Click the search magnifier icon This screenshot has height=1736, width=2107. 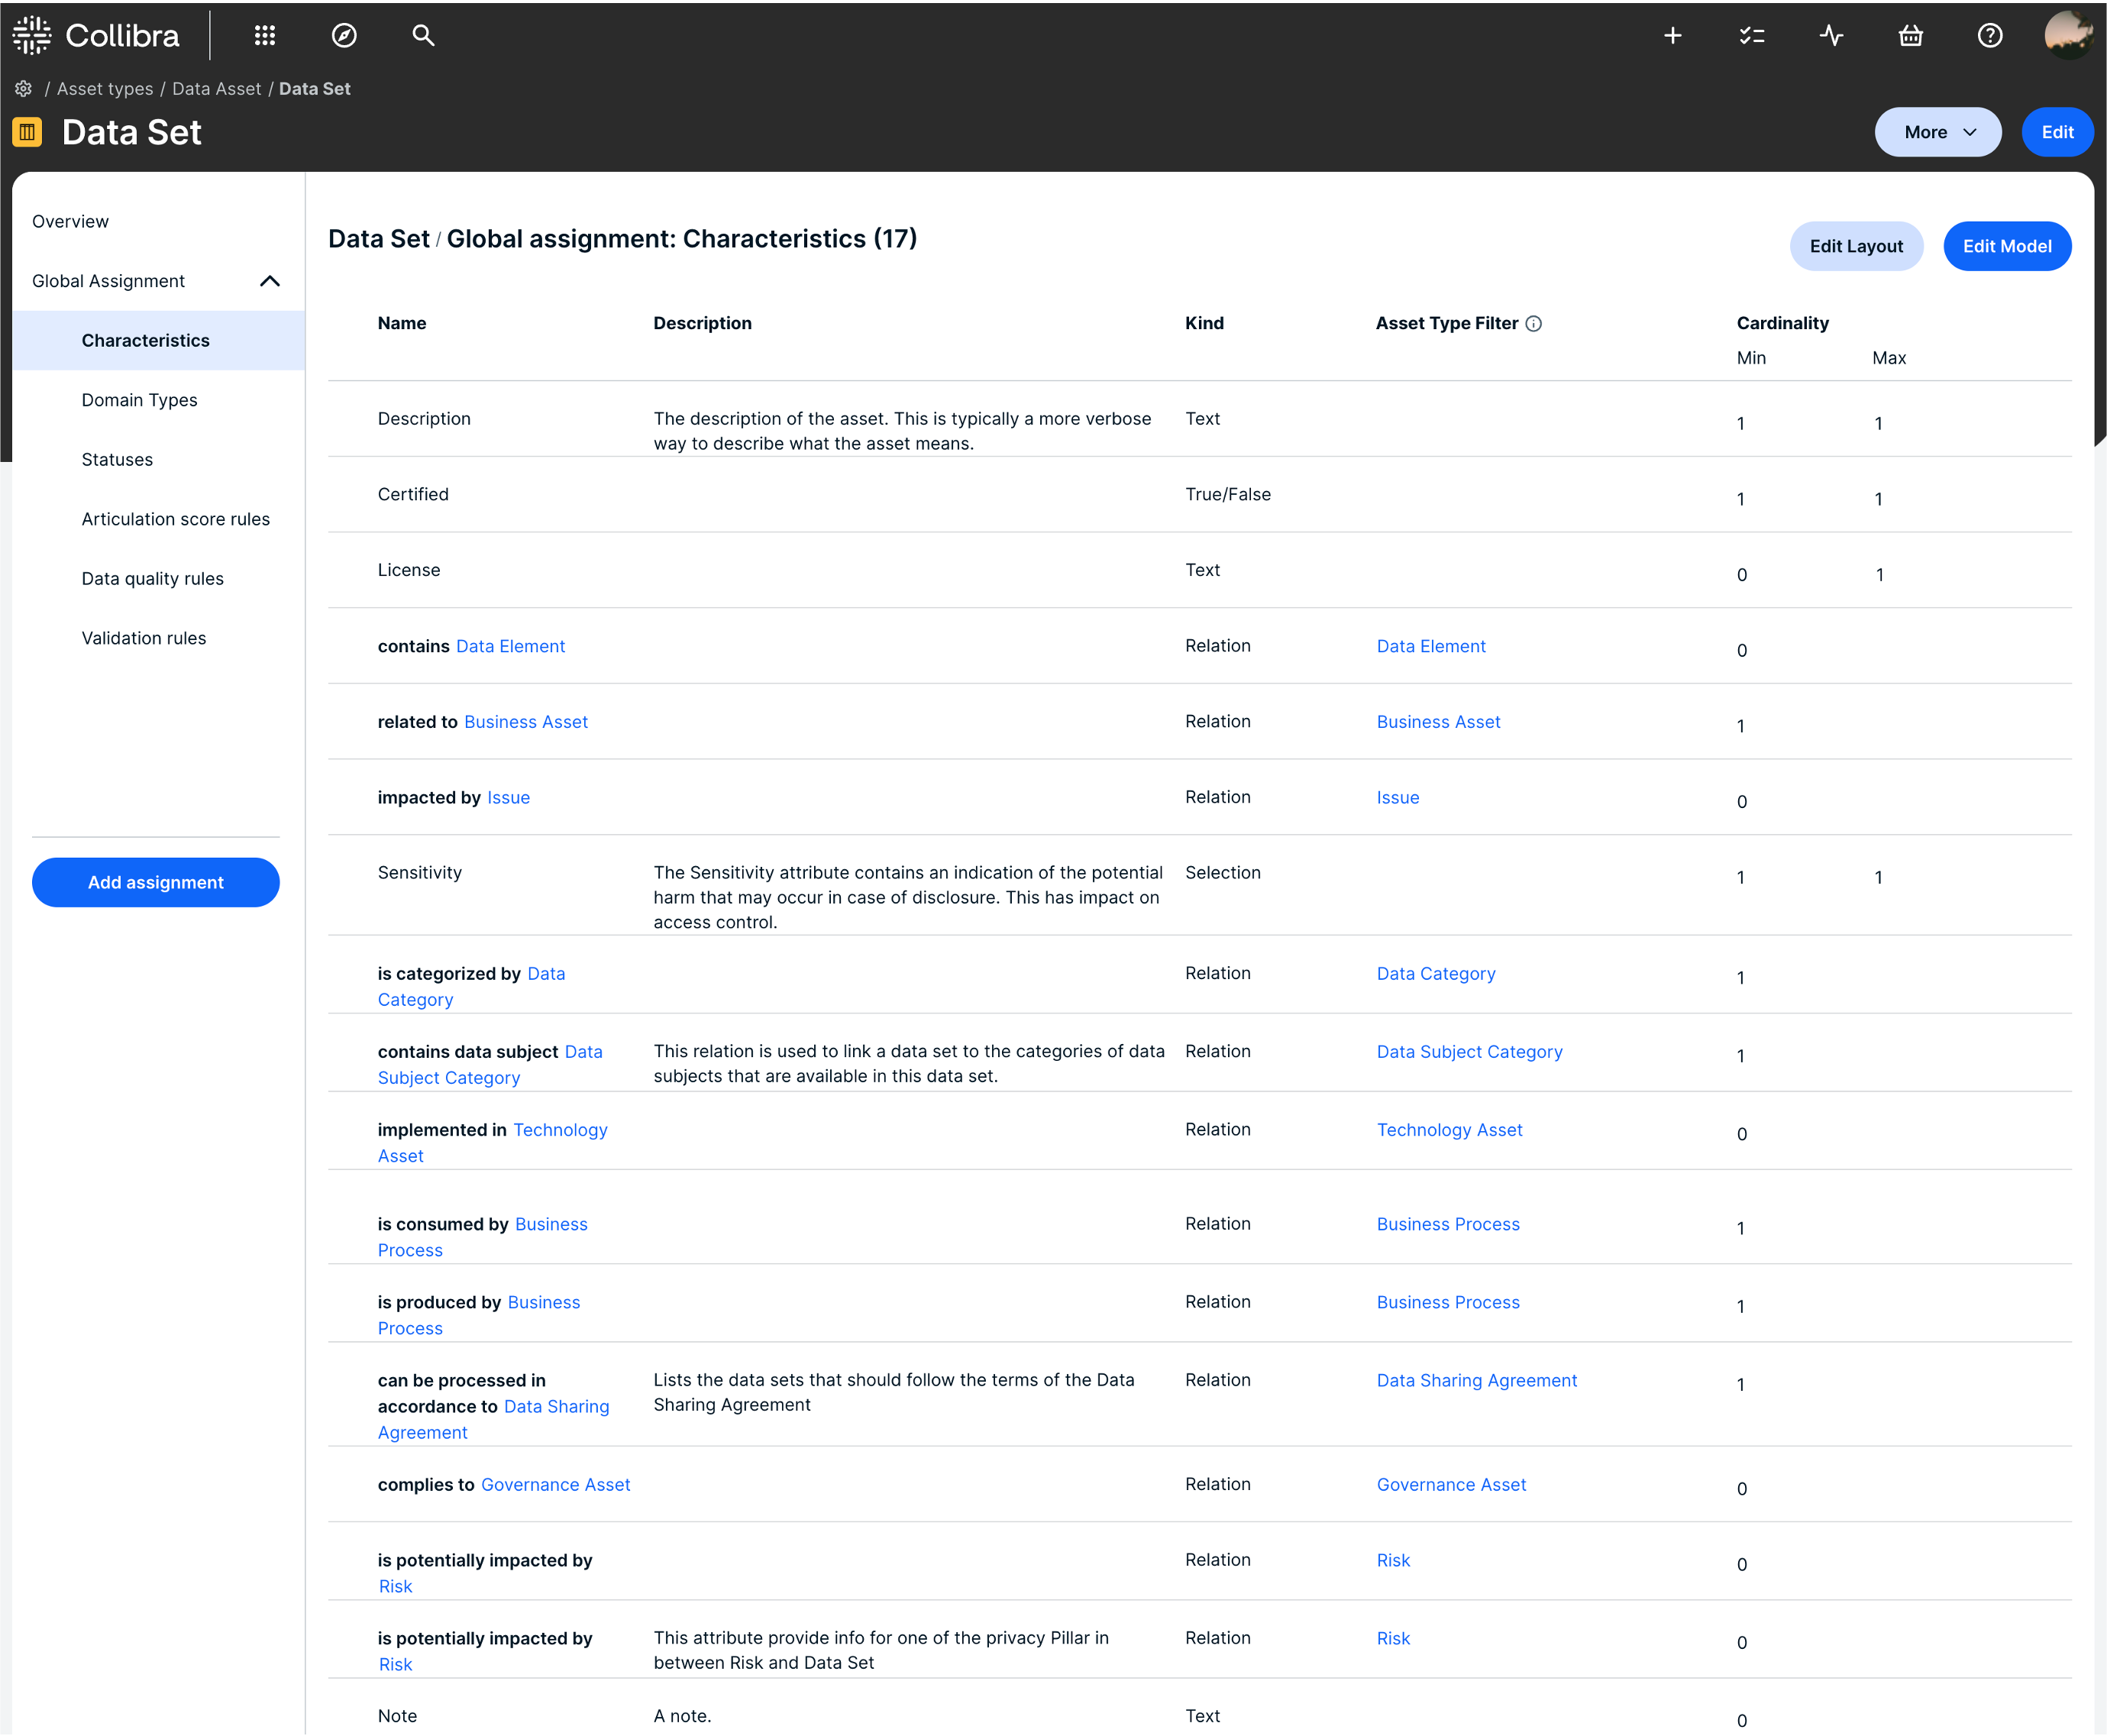click(x=423, y=36)
